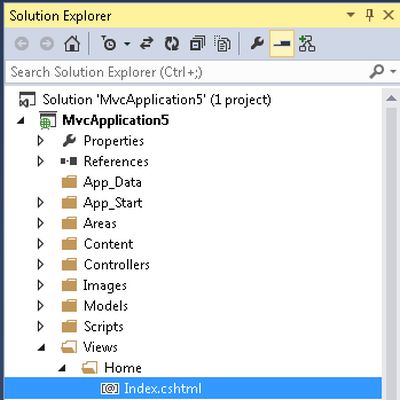Select the Models folder label
Screen dimensions: 400x400
tap(106, 306)
